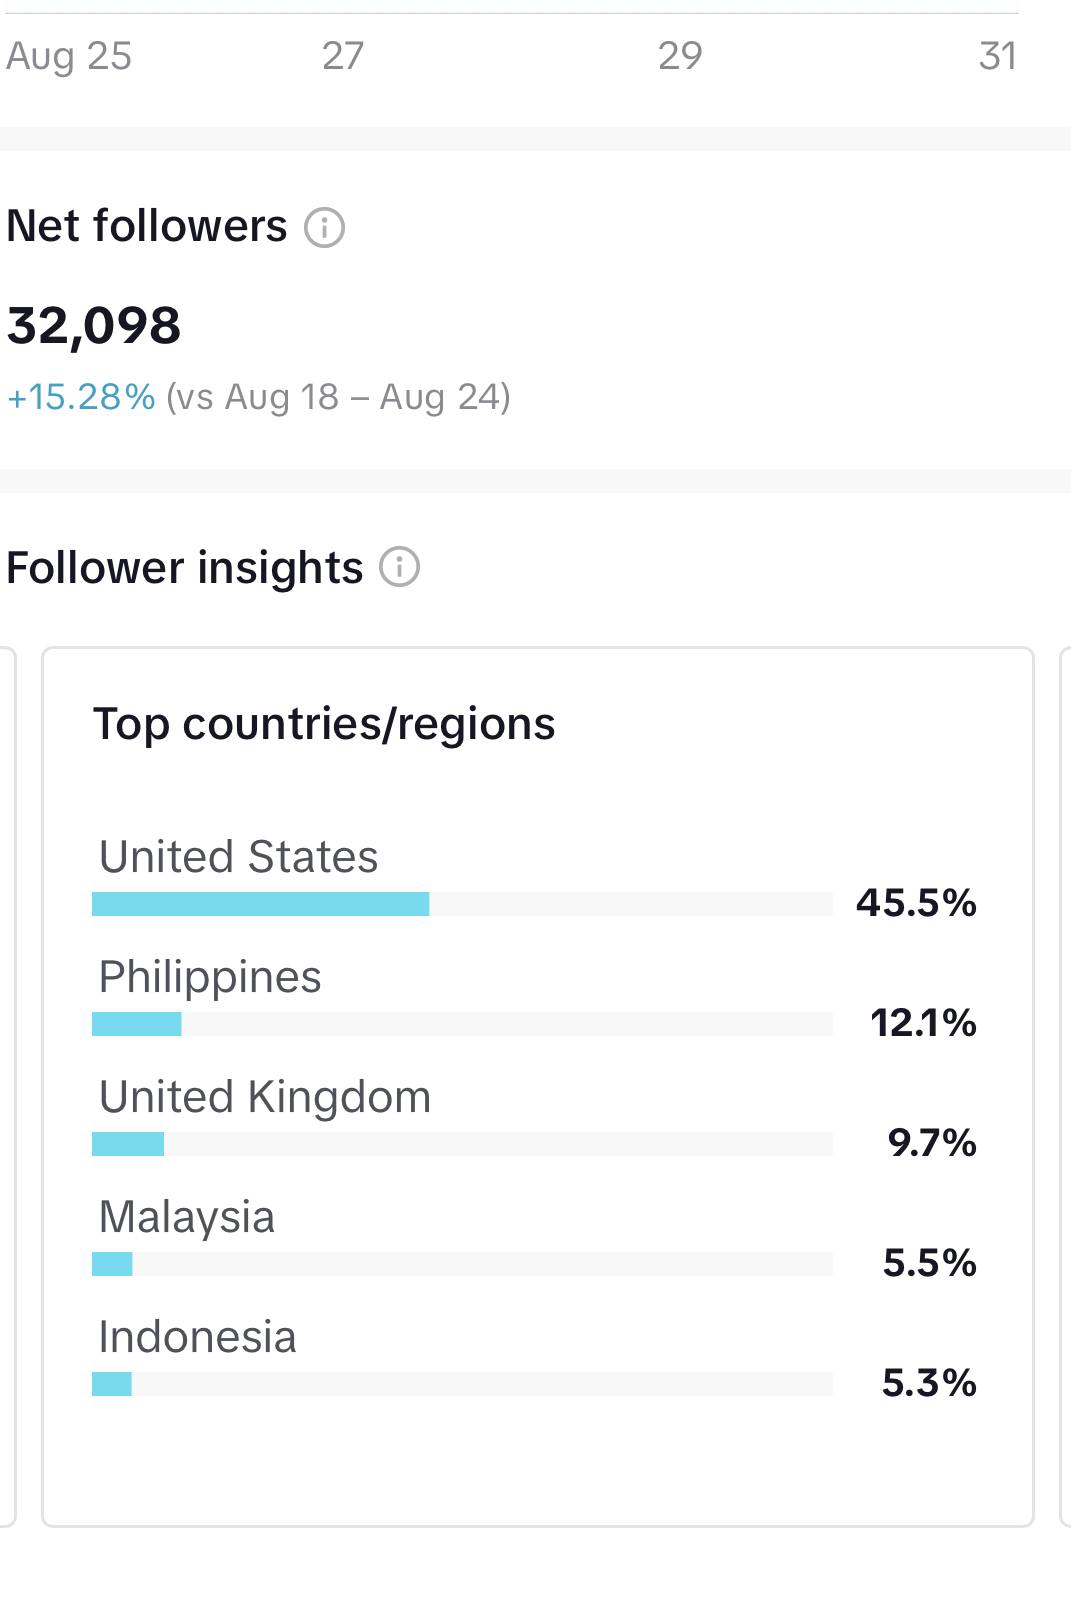1071x1617 pixels.
Task: Select the Aug 25 date label
Action: tap(69, 56)
